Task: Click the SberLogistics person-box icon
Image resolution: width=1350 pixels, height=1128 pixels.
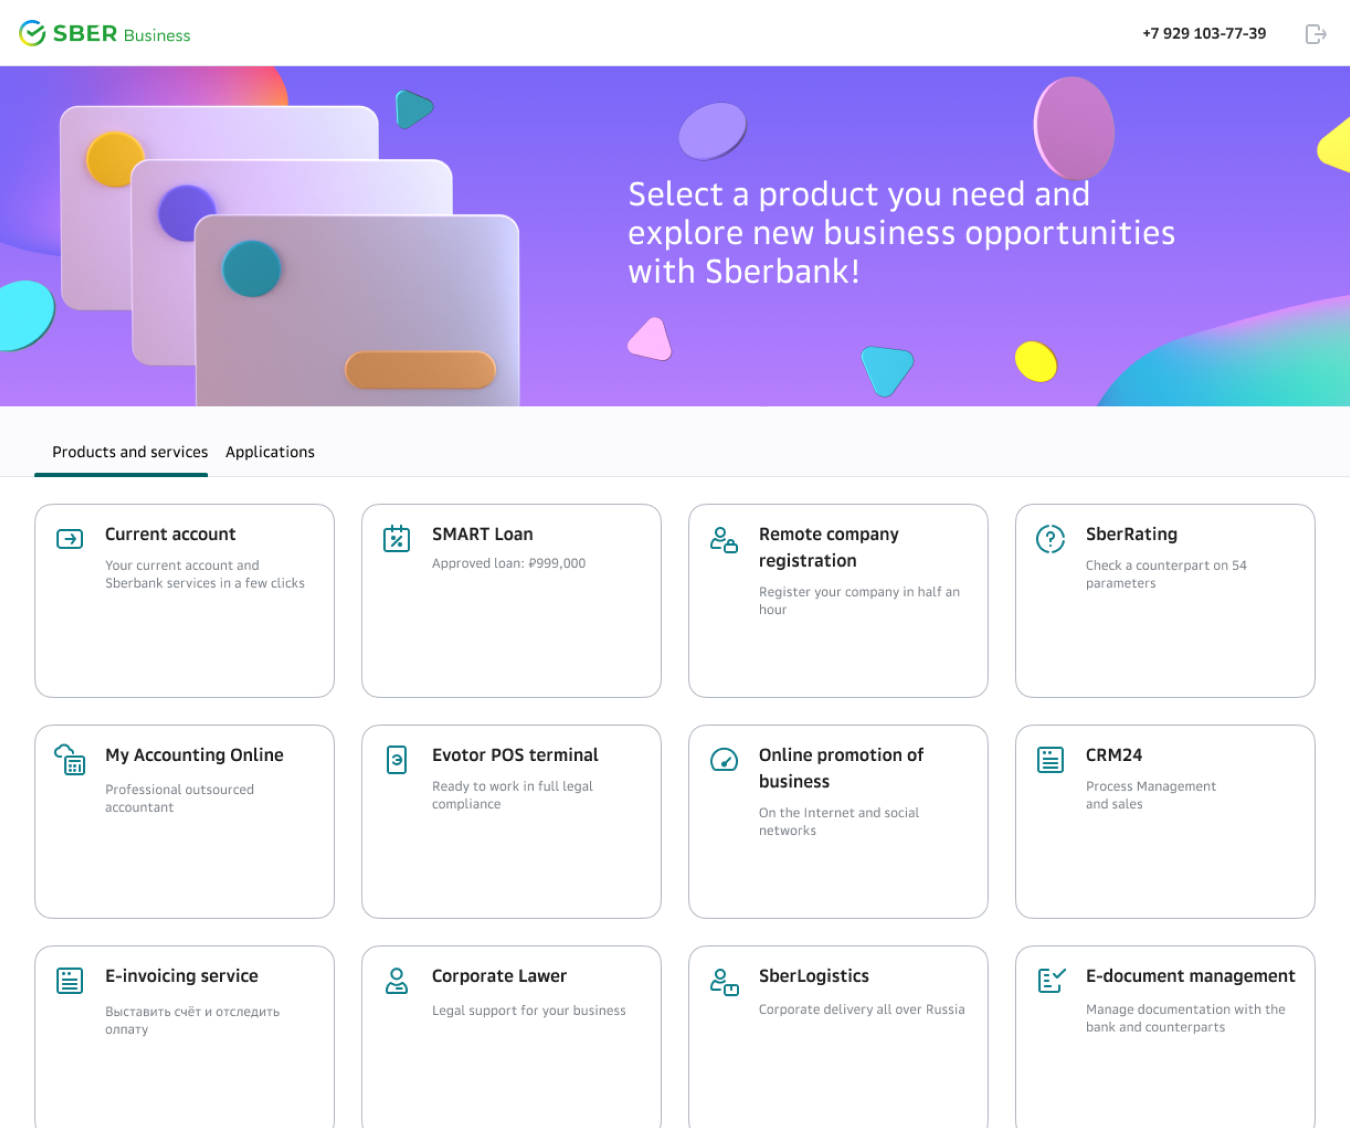Action: (724, 981)
